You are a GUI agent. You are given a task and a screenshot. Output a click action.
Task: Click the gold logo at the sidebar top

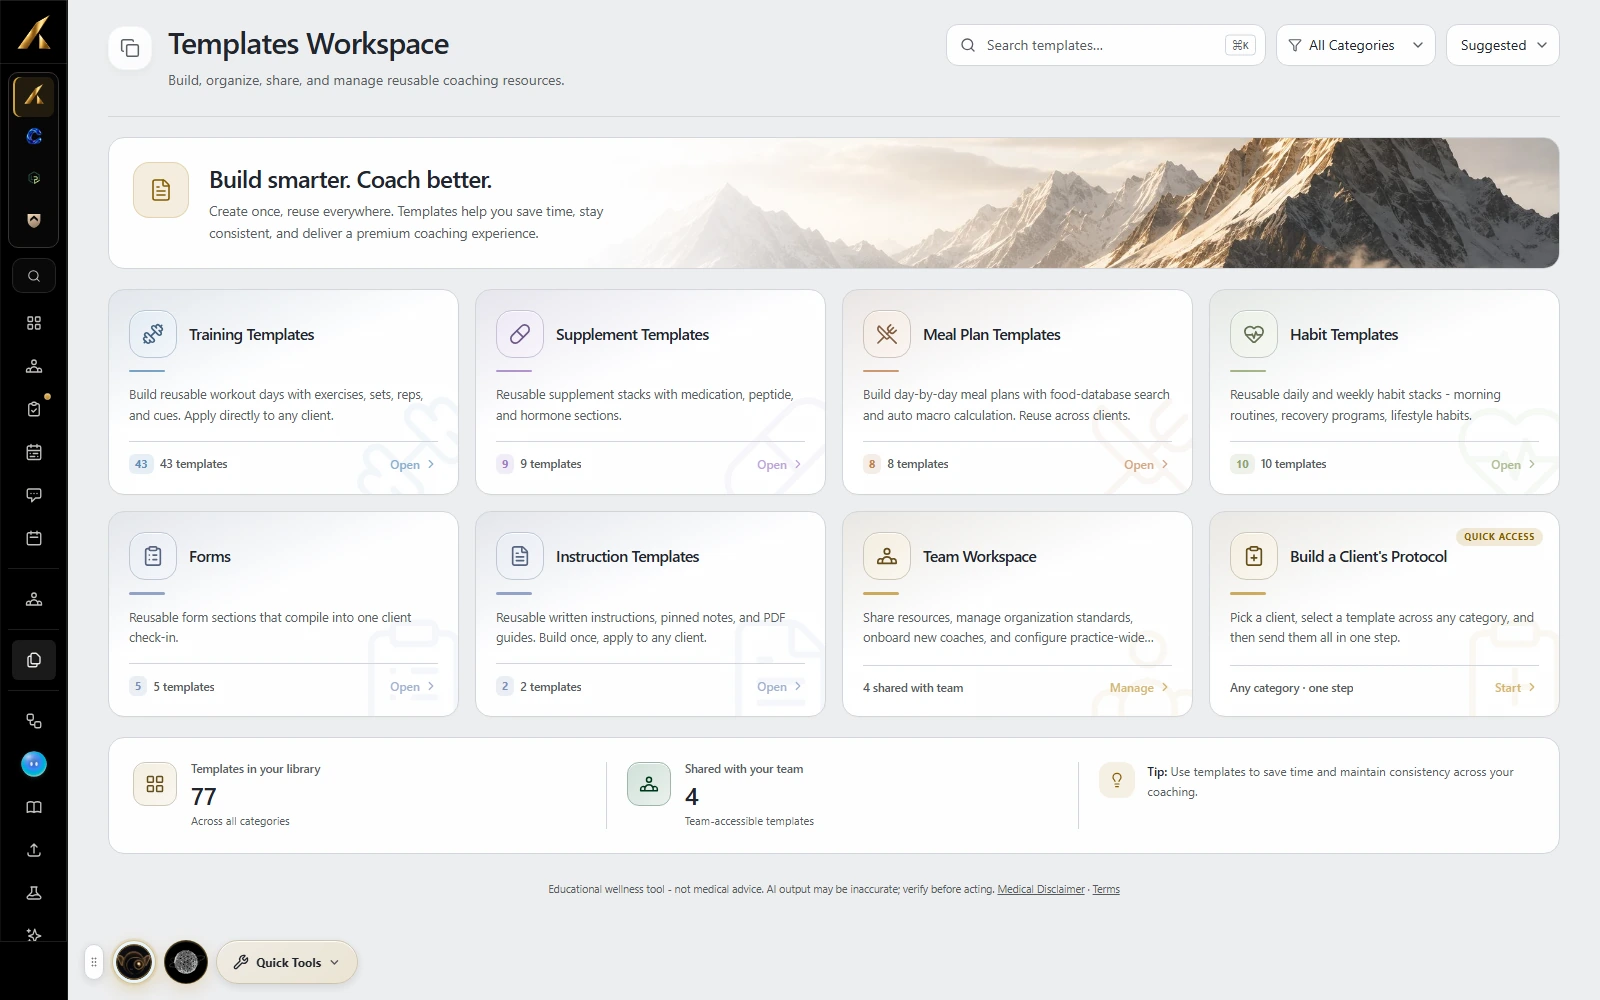coord(34,34)
